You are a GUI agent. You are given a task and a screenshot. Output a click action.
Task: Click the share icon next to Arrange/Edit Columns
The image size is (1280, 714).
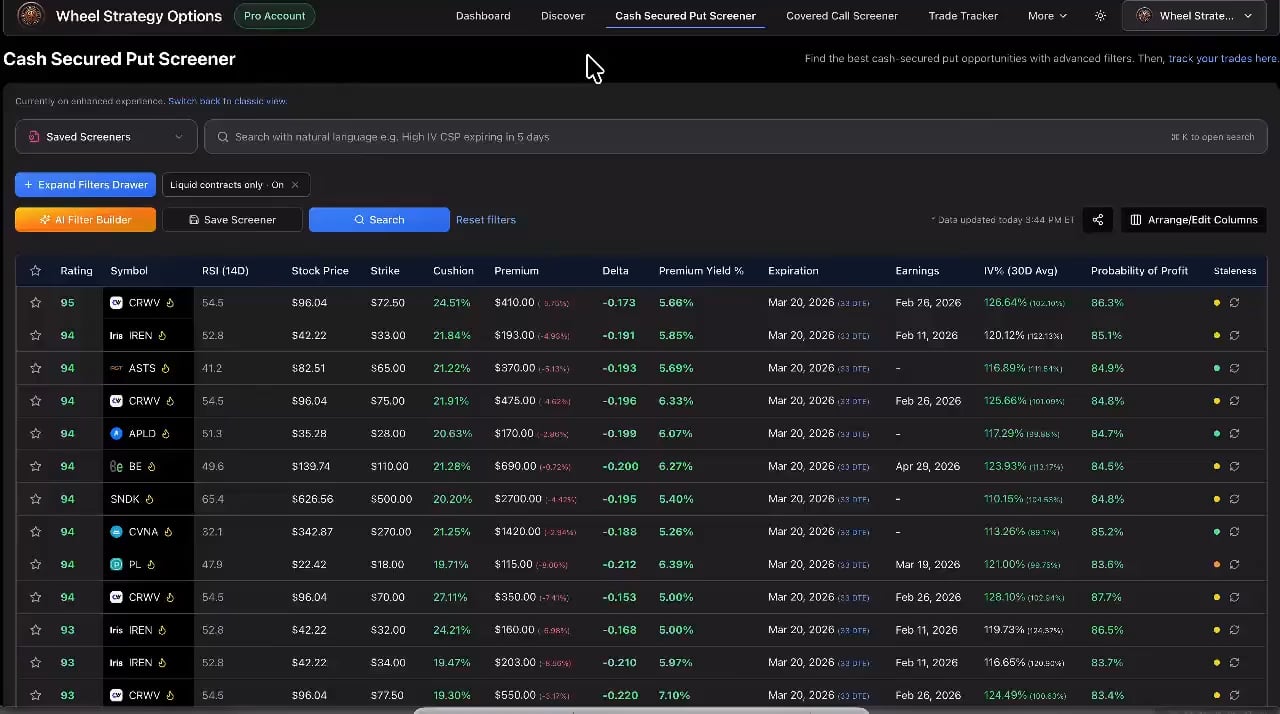1098,220
